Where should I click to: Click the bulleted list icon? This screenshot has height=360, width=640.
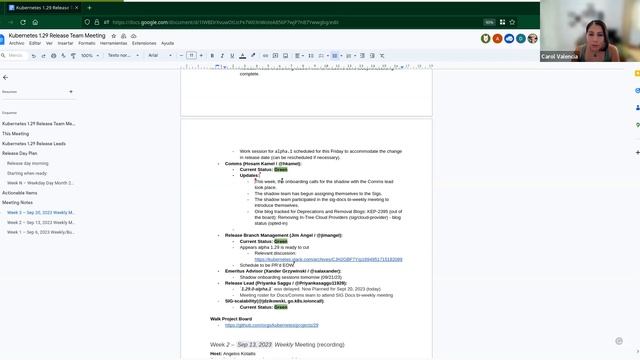(x=335, y=56)
